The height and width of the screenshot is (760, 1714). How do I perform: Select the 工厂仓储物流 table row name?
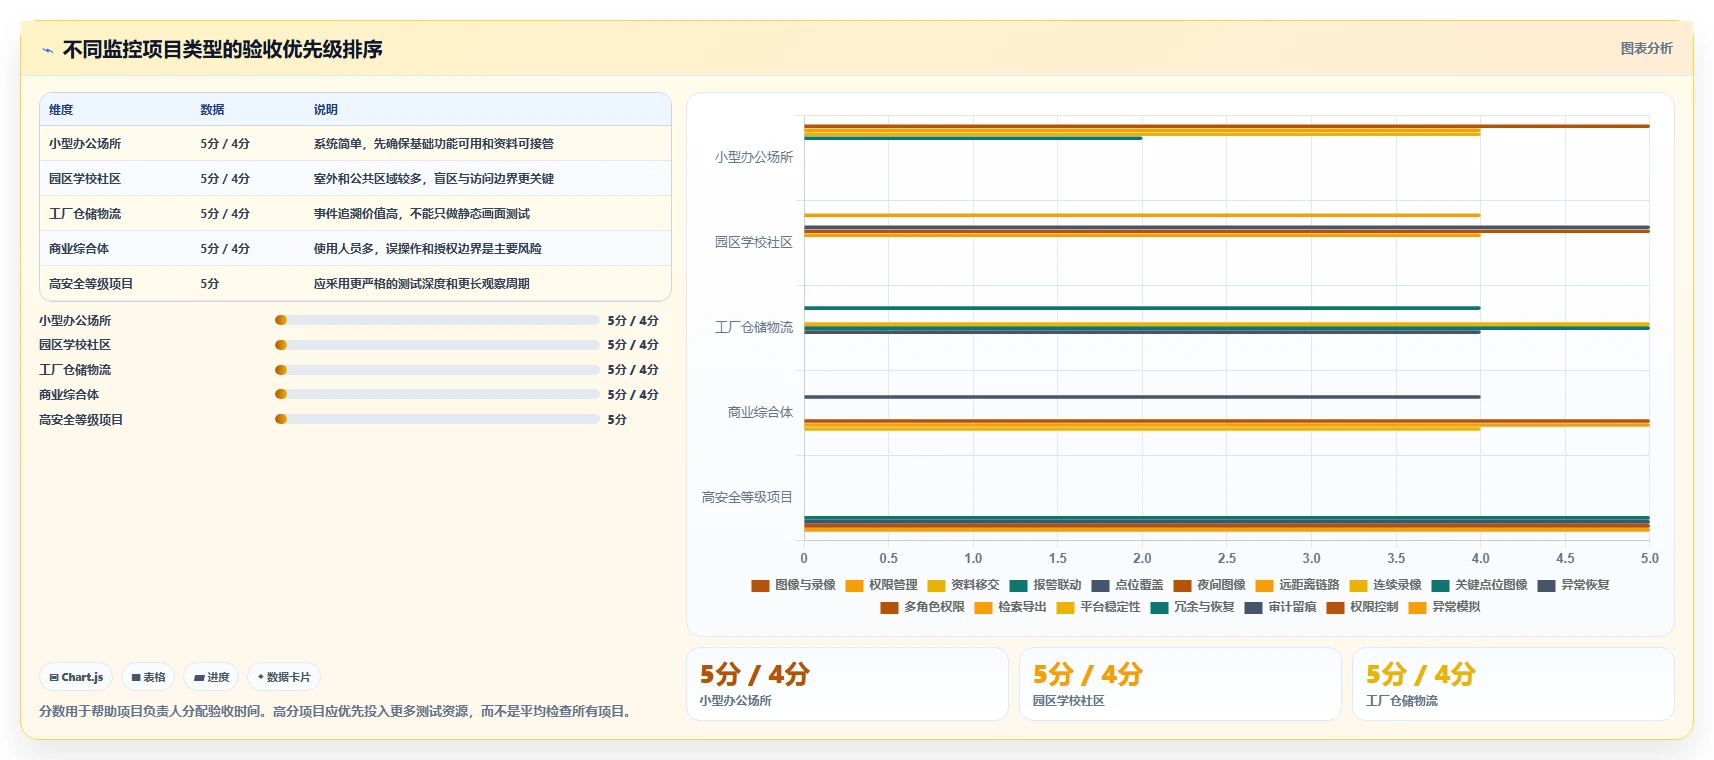tap(85, 214)
